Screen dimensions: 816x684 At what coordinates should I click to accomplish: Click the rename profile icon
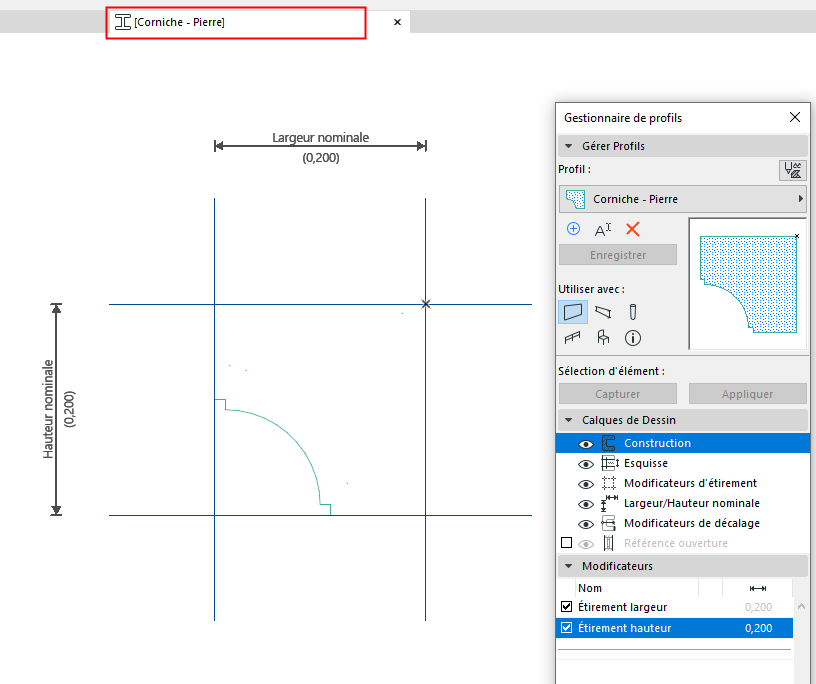tap(603, 229)
